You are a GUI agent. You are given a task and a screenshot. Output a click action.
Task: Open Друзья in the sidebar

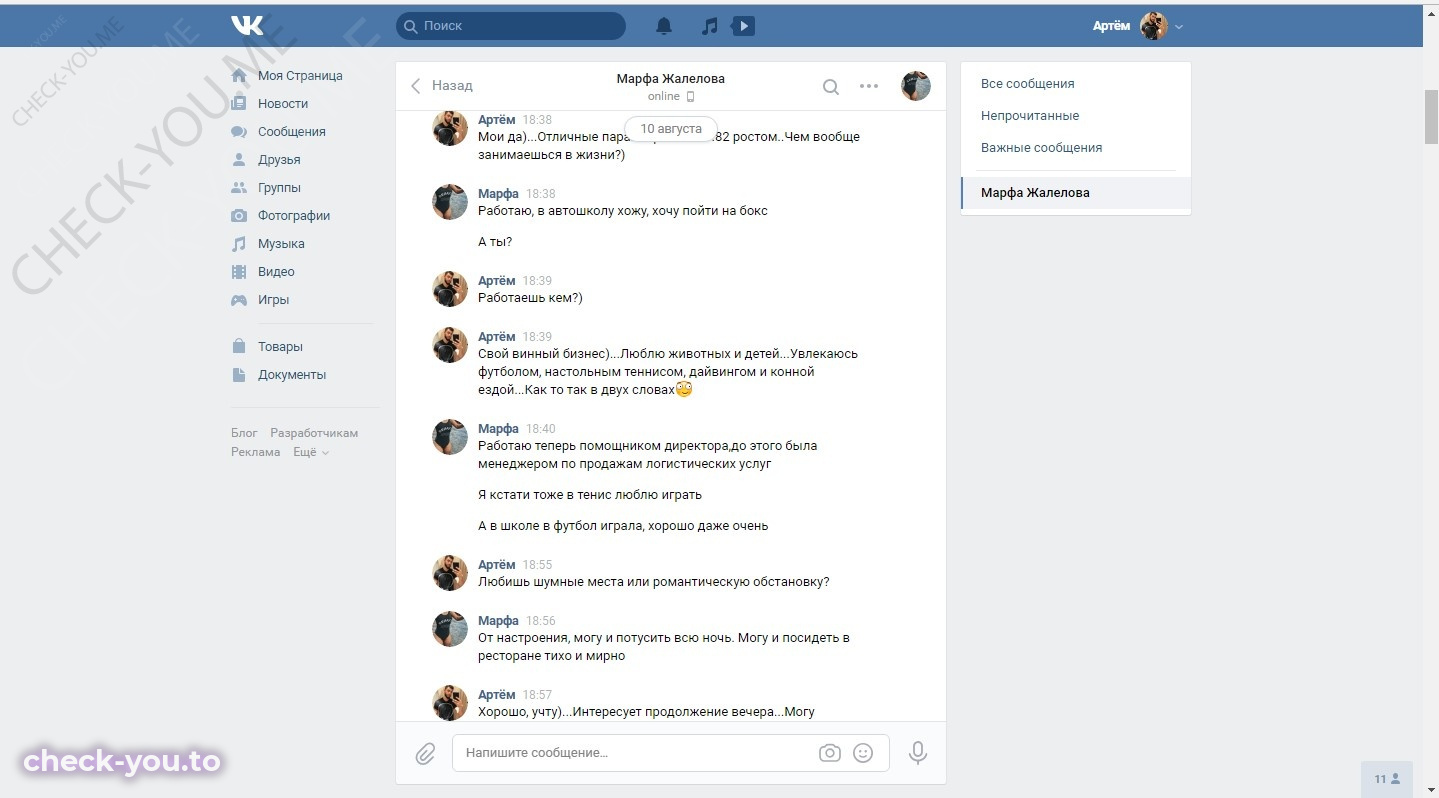coord(279,160)
